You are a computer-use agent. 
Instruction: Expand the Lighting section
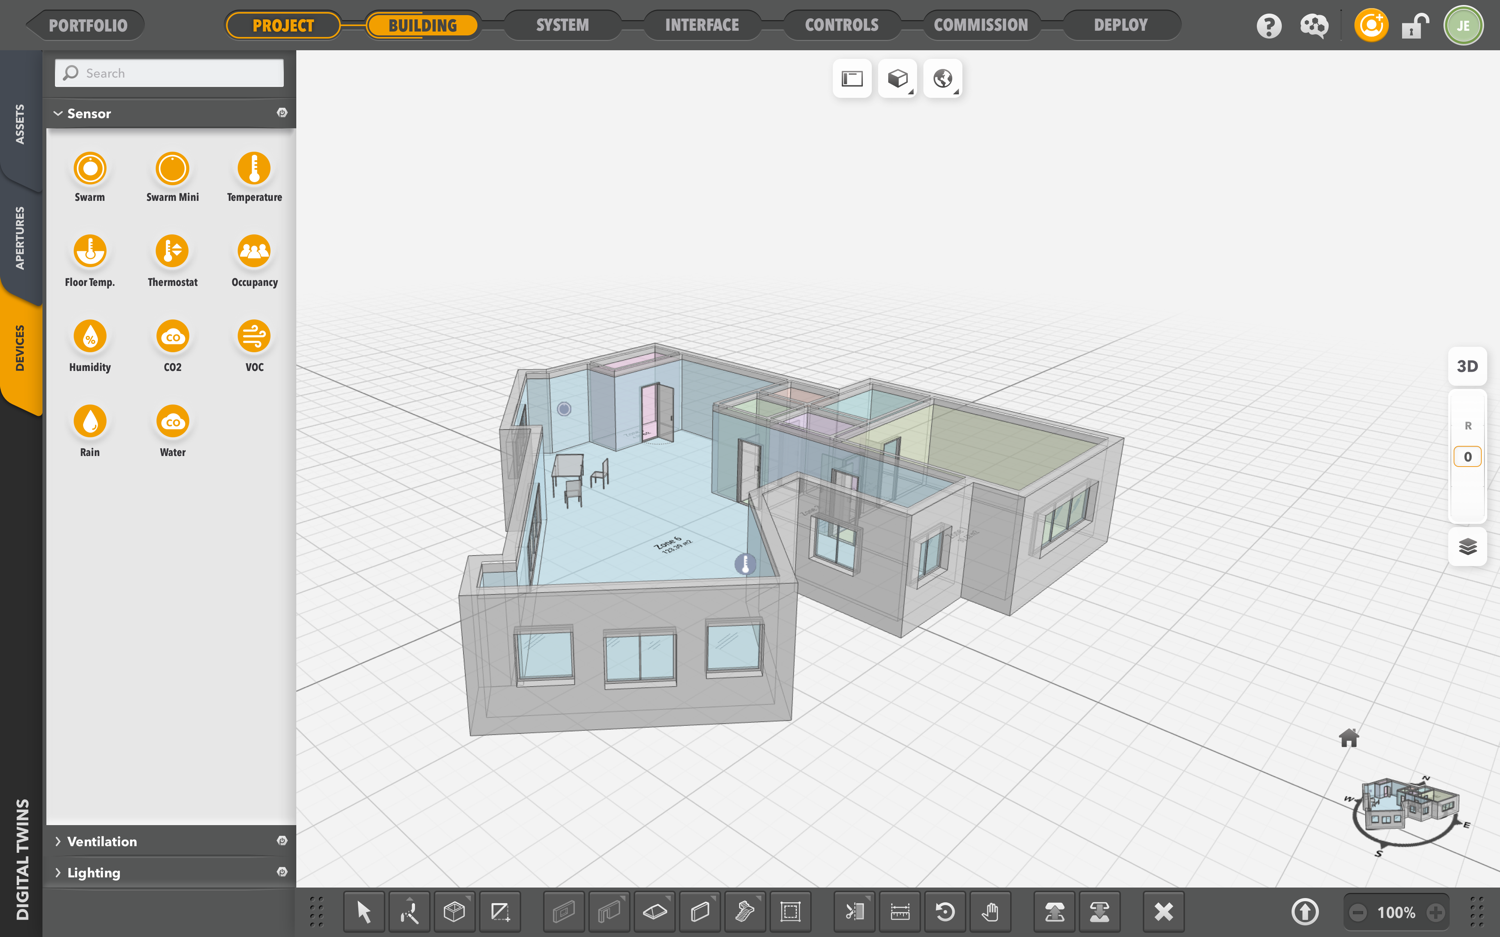click(94, 873)
